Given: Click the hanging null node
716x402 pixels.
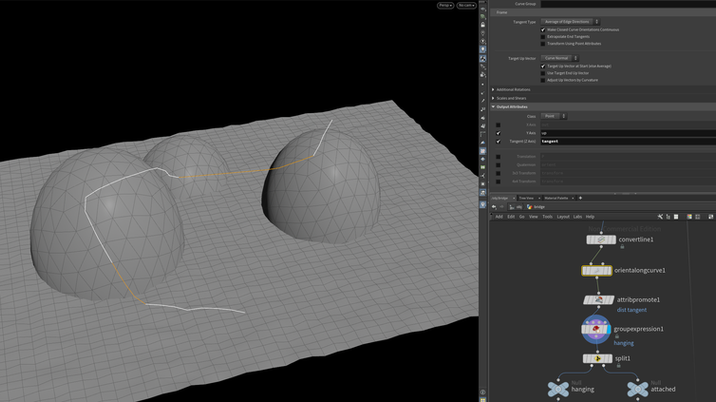Looking at the screenshot, I should [x=558, y=389].
